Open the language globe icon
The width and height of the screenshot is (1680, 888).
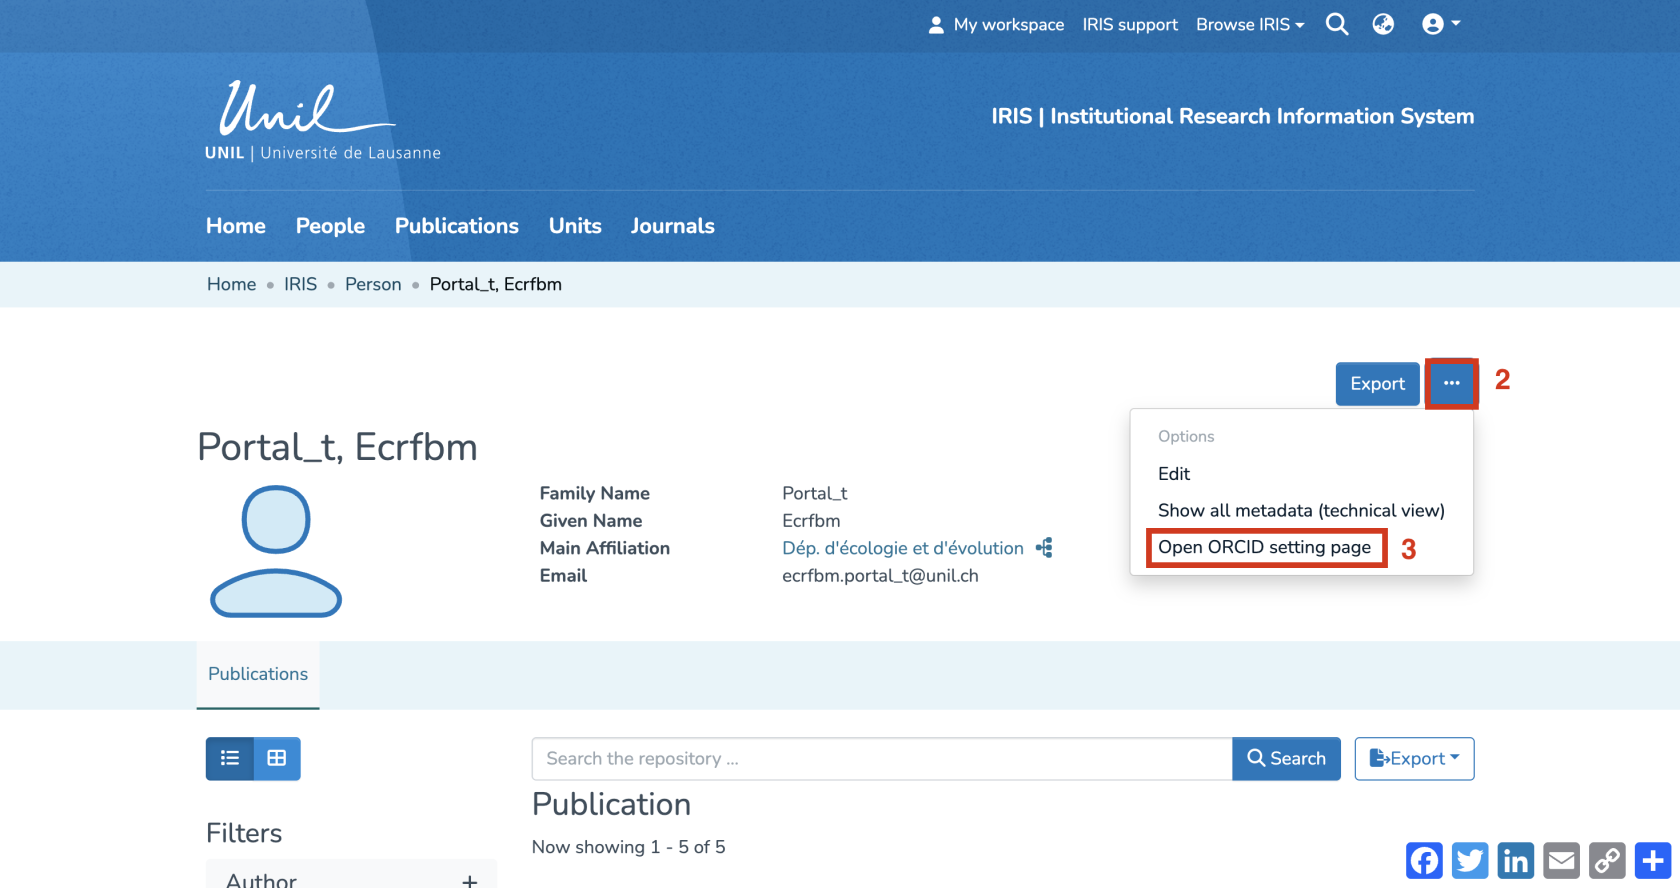pos(1383,24)
